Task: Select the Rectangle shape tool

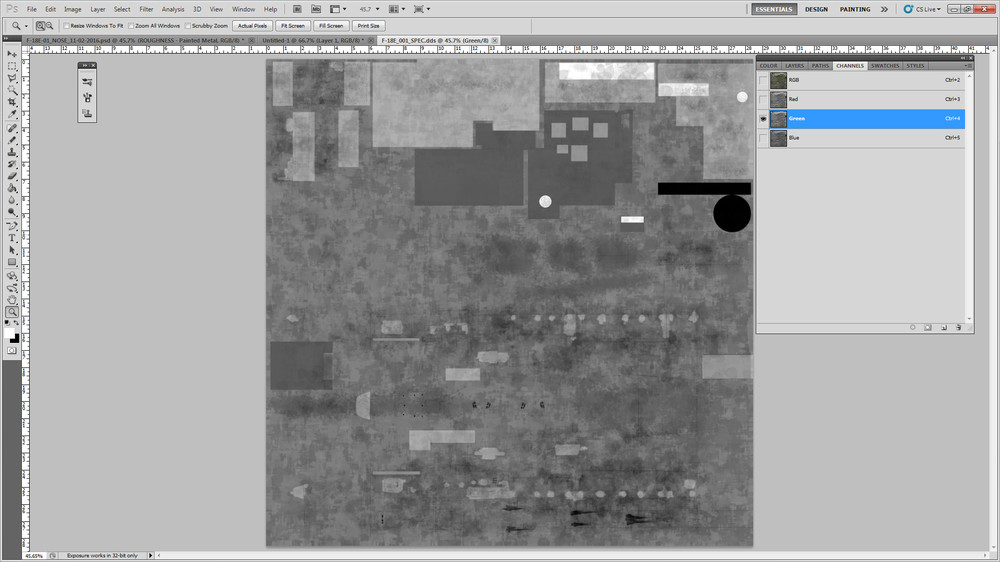Action: [x=12, y=263]
